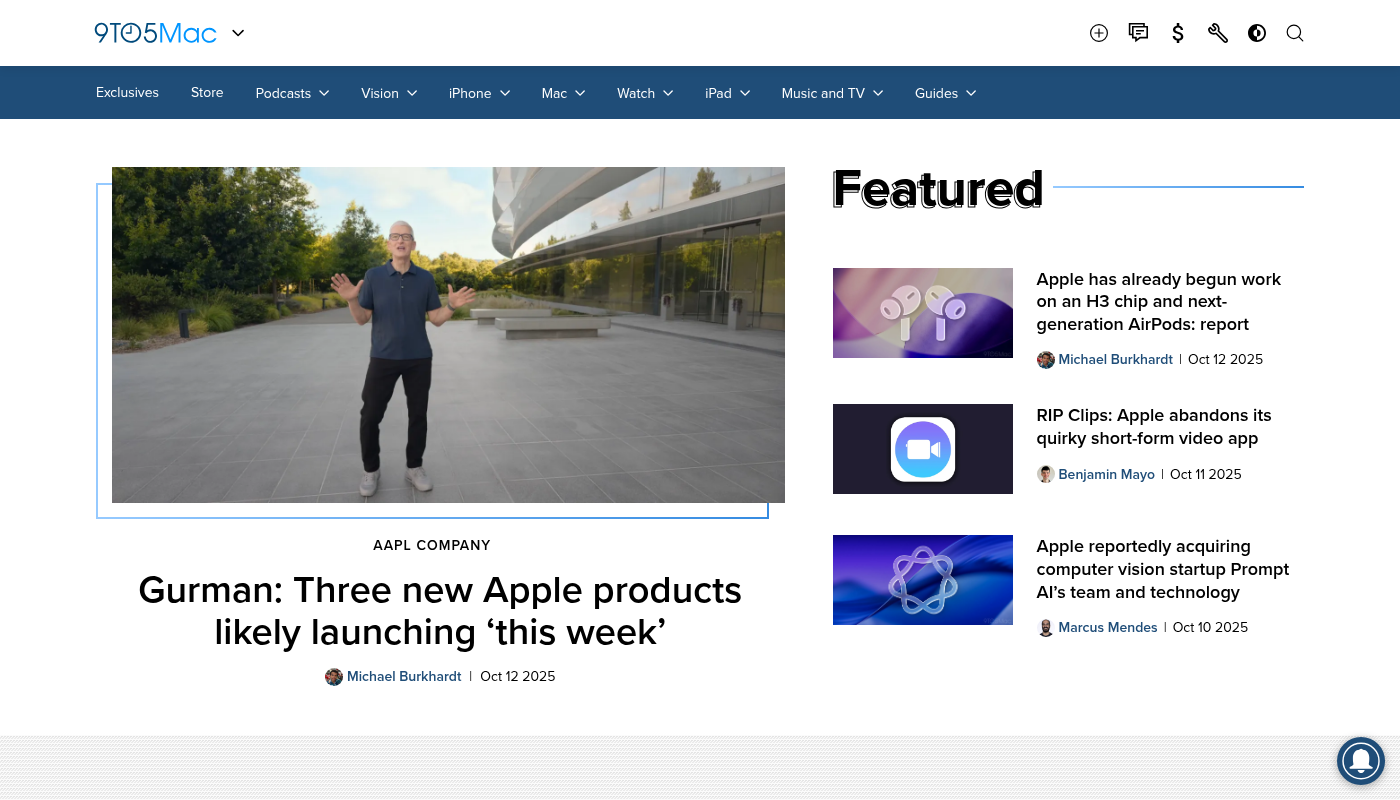
Task: Open author link Benjamin Mayo
Action: tap(1106, 475)
